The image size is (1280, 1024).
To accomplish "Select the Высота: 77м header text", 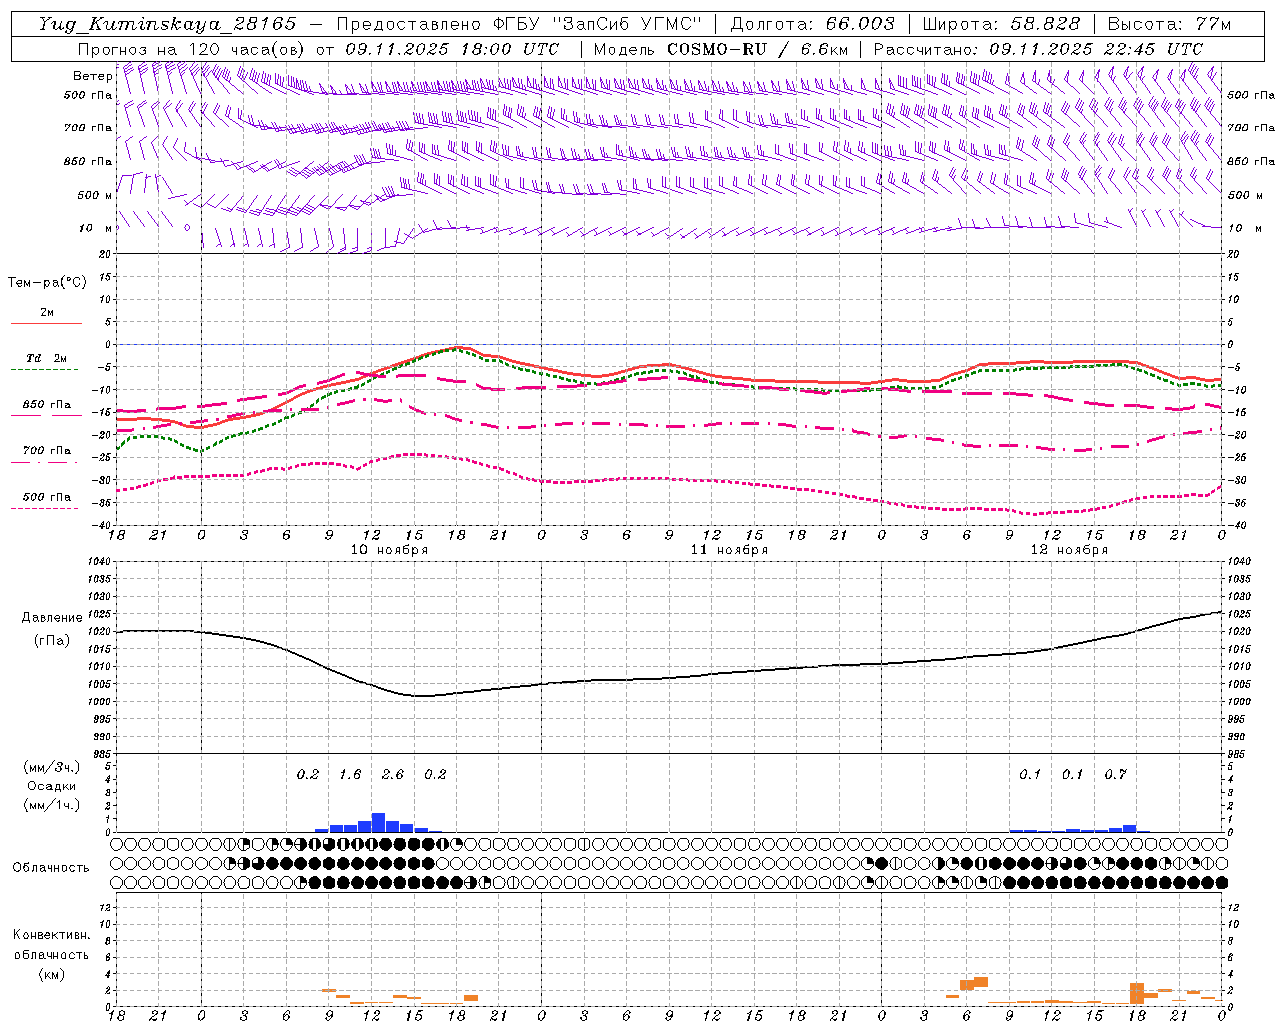I will 1169,24.
